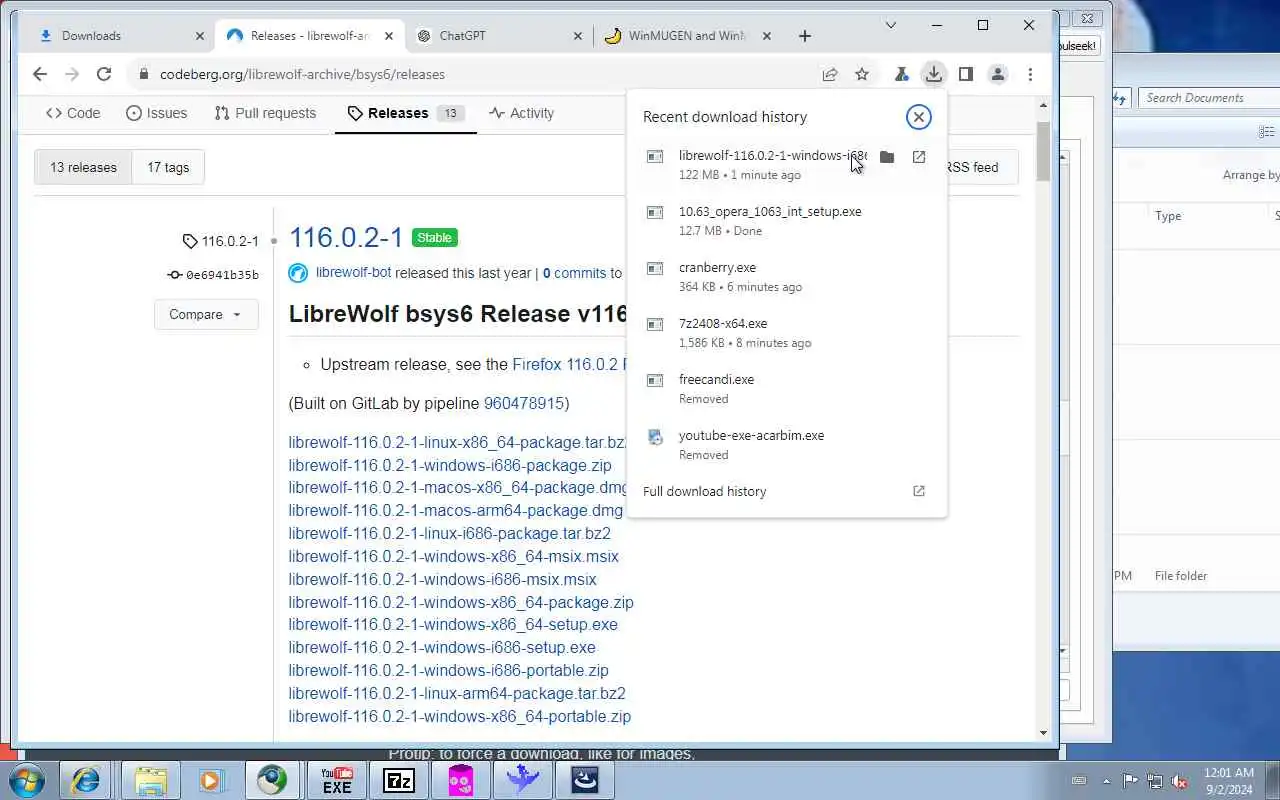Download windows-i686-setup.exe
This screenshot has height=800, width=1280.
tap(442, 647)
